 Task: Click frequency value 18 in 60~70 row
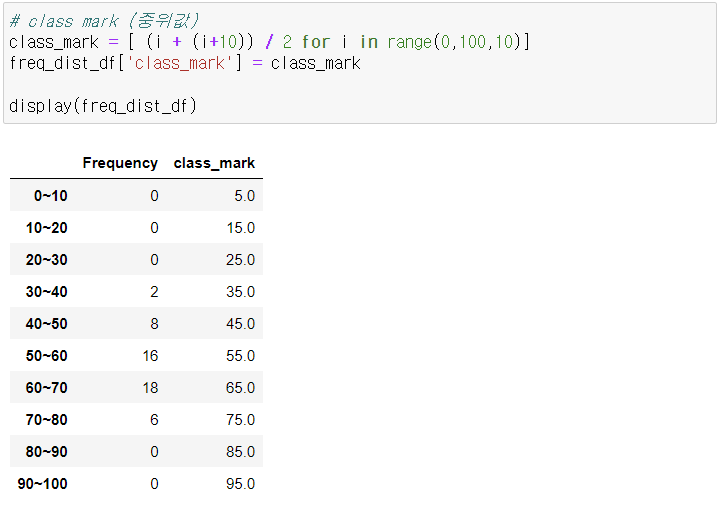151,388
